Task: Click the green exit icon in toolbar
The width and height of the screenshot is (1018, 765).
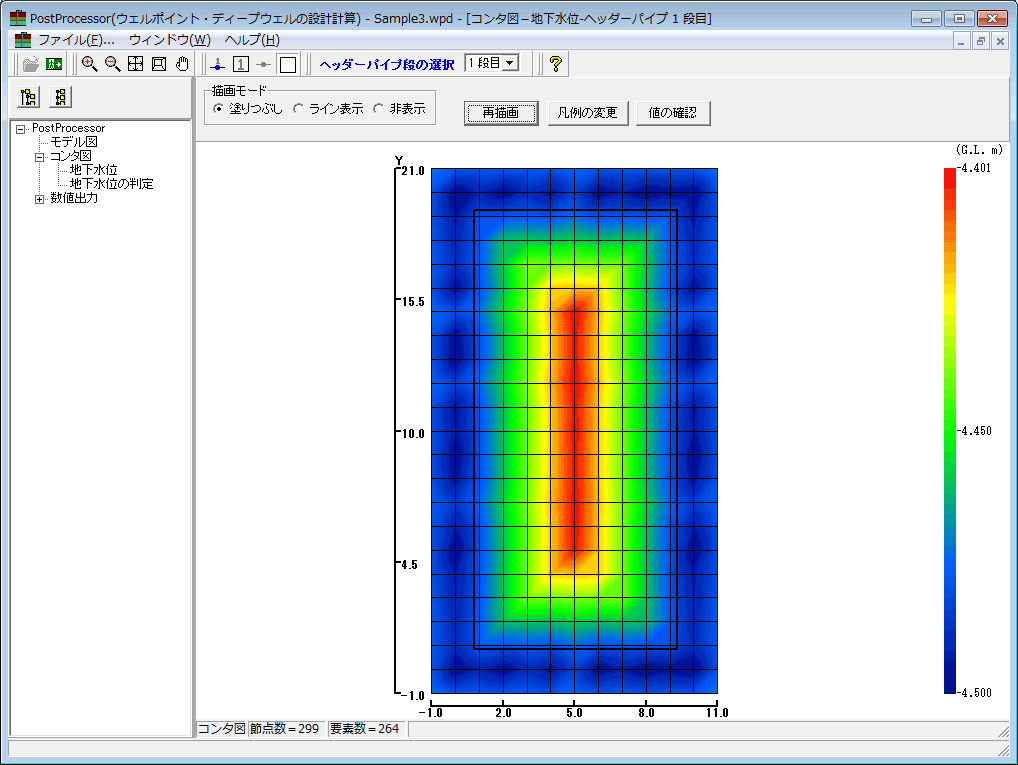Action: click(54, 64)
